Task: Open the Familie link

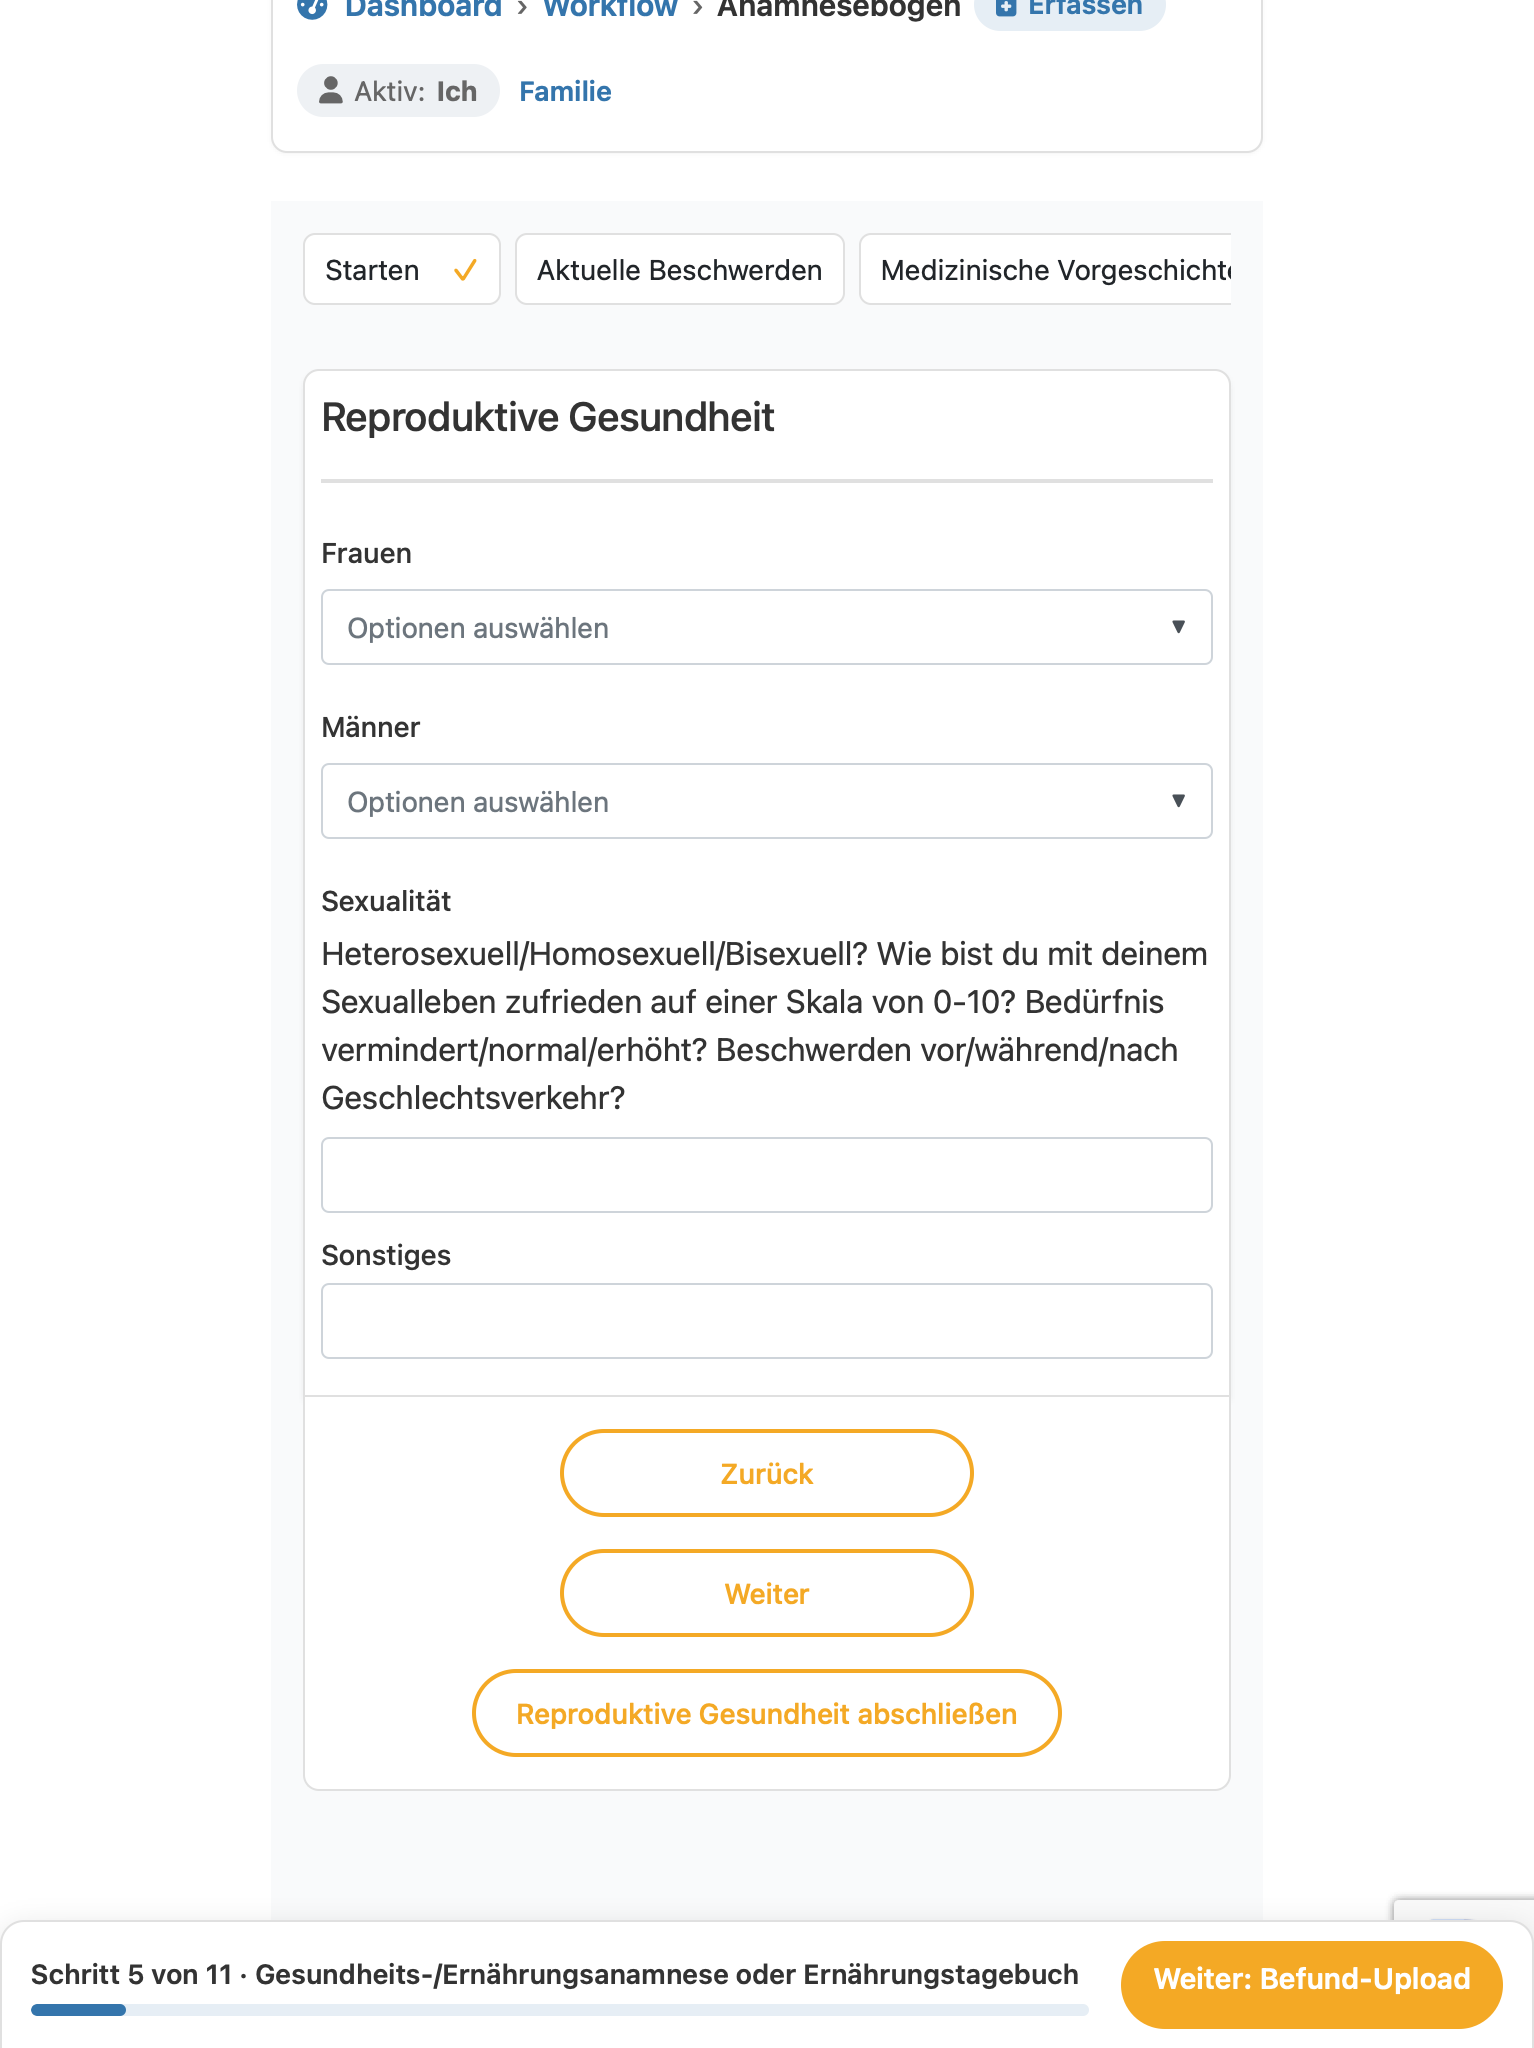Action: [565, 91]
